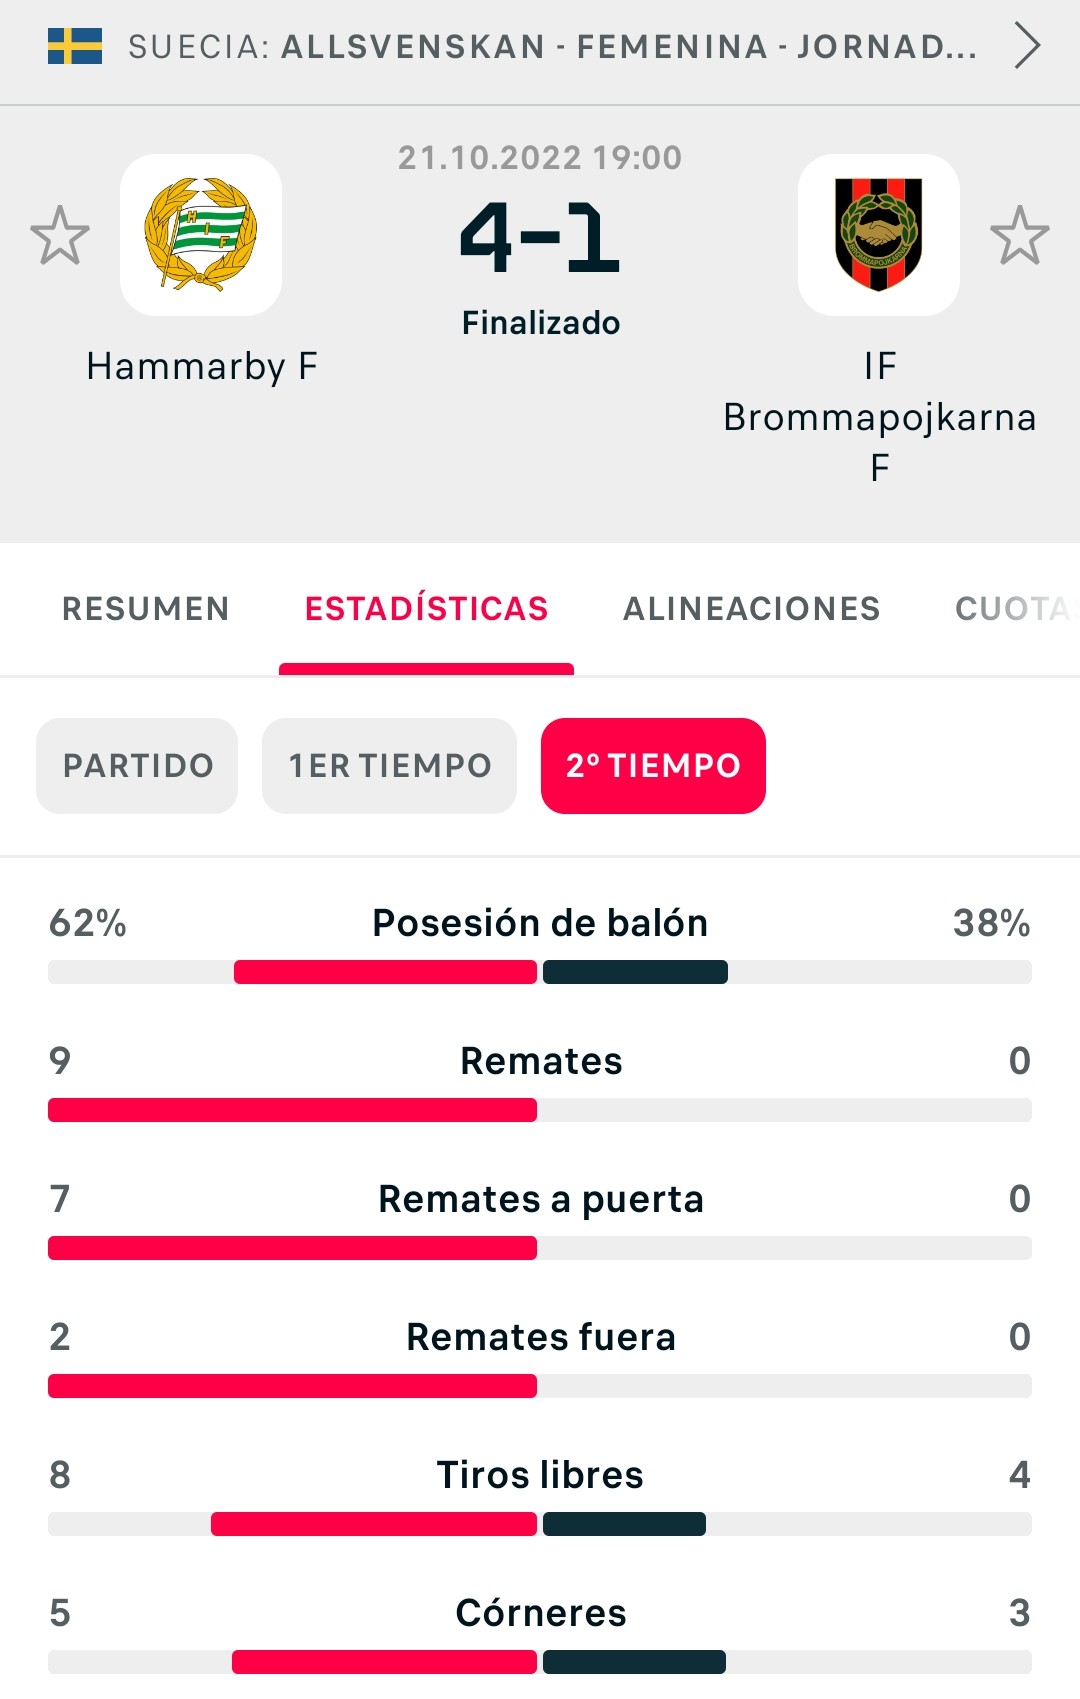
Task: Show full-match stats via Partido filter
Action: point(137,766)
